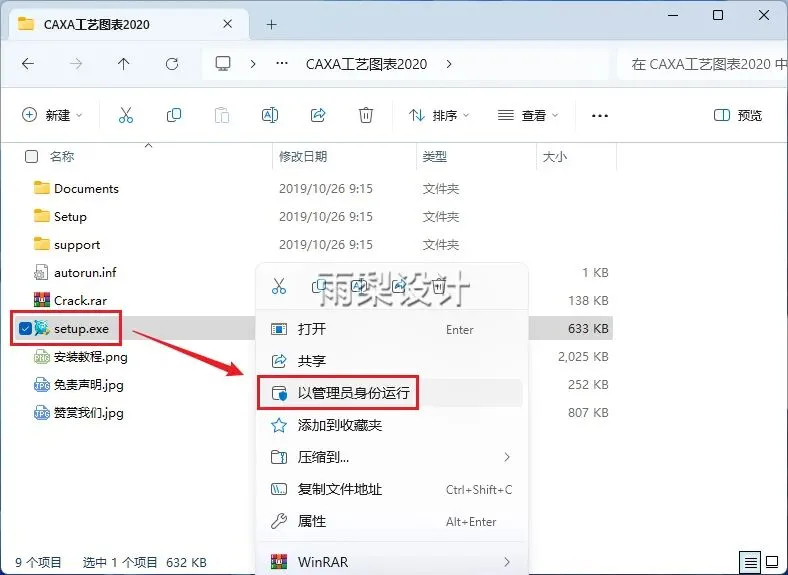Image resolution: width=788 pixels, height=575 pixels.
Task: Click the search box for CAXA工艺图表2020
Action: (x=703, y=64)
